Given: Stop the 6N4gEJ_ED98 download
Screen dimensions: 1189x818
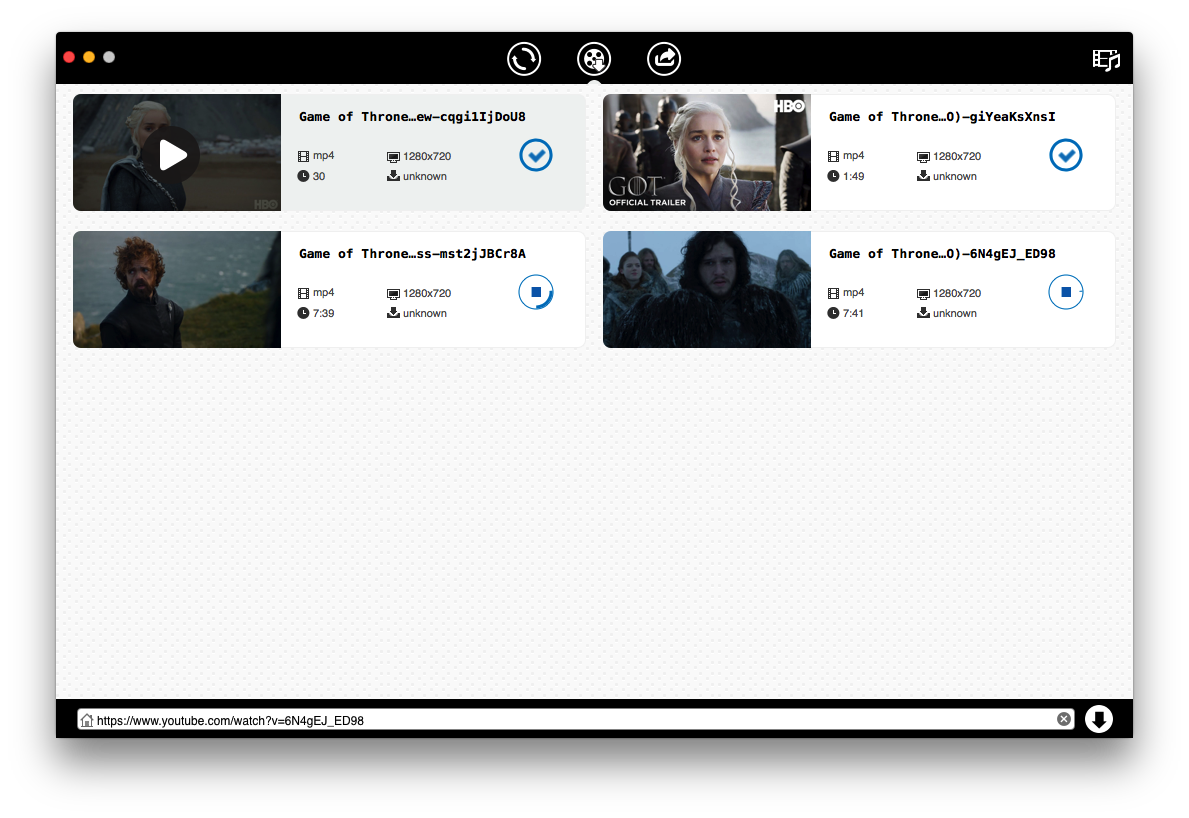Looking at the screenshot, I should coord(1066,292).
